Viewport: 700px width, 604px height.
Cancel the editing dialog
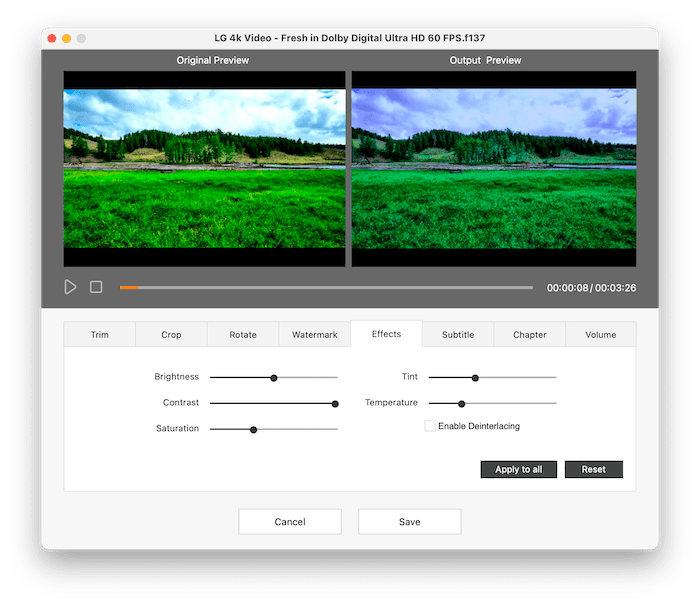coord(290,522)
